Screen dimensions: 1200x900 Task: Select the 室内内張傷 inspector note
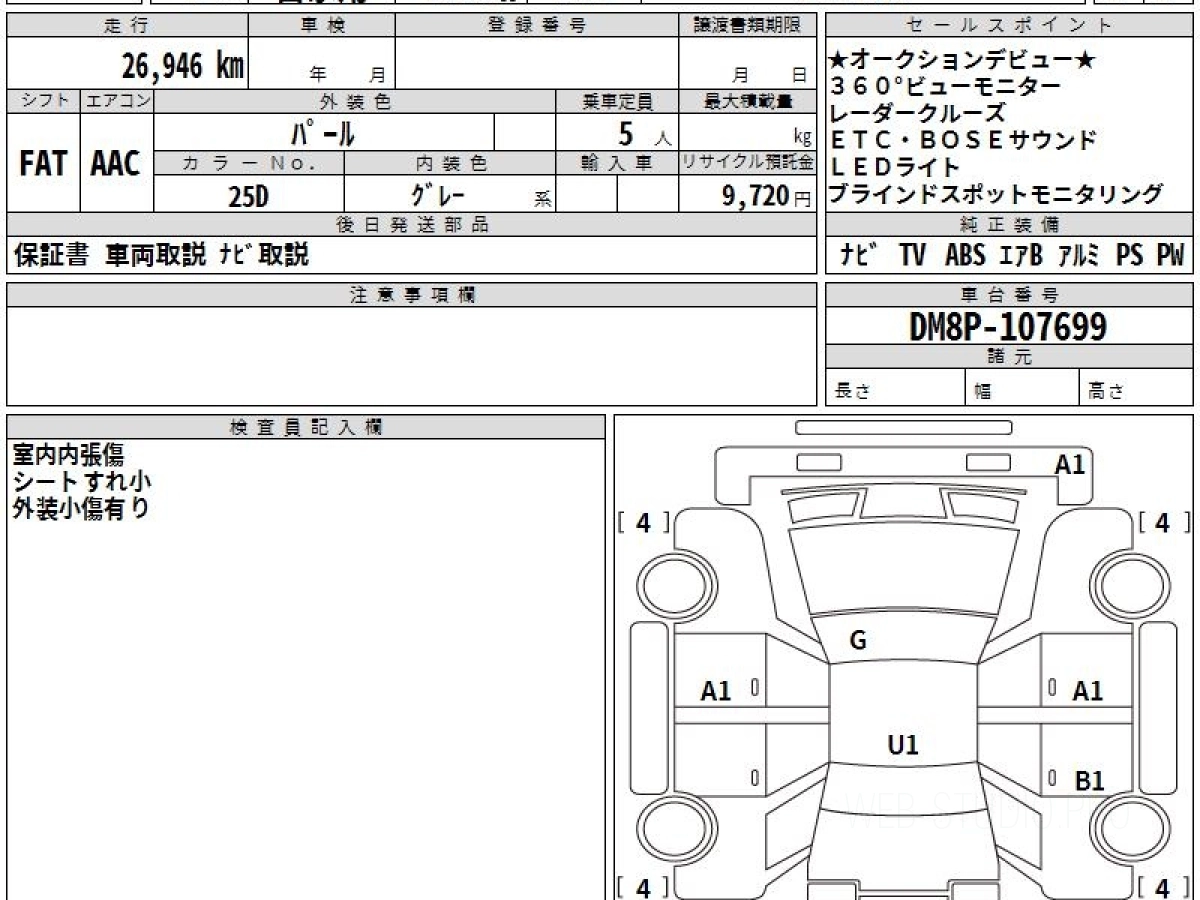point(68,455)
